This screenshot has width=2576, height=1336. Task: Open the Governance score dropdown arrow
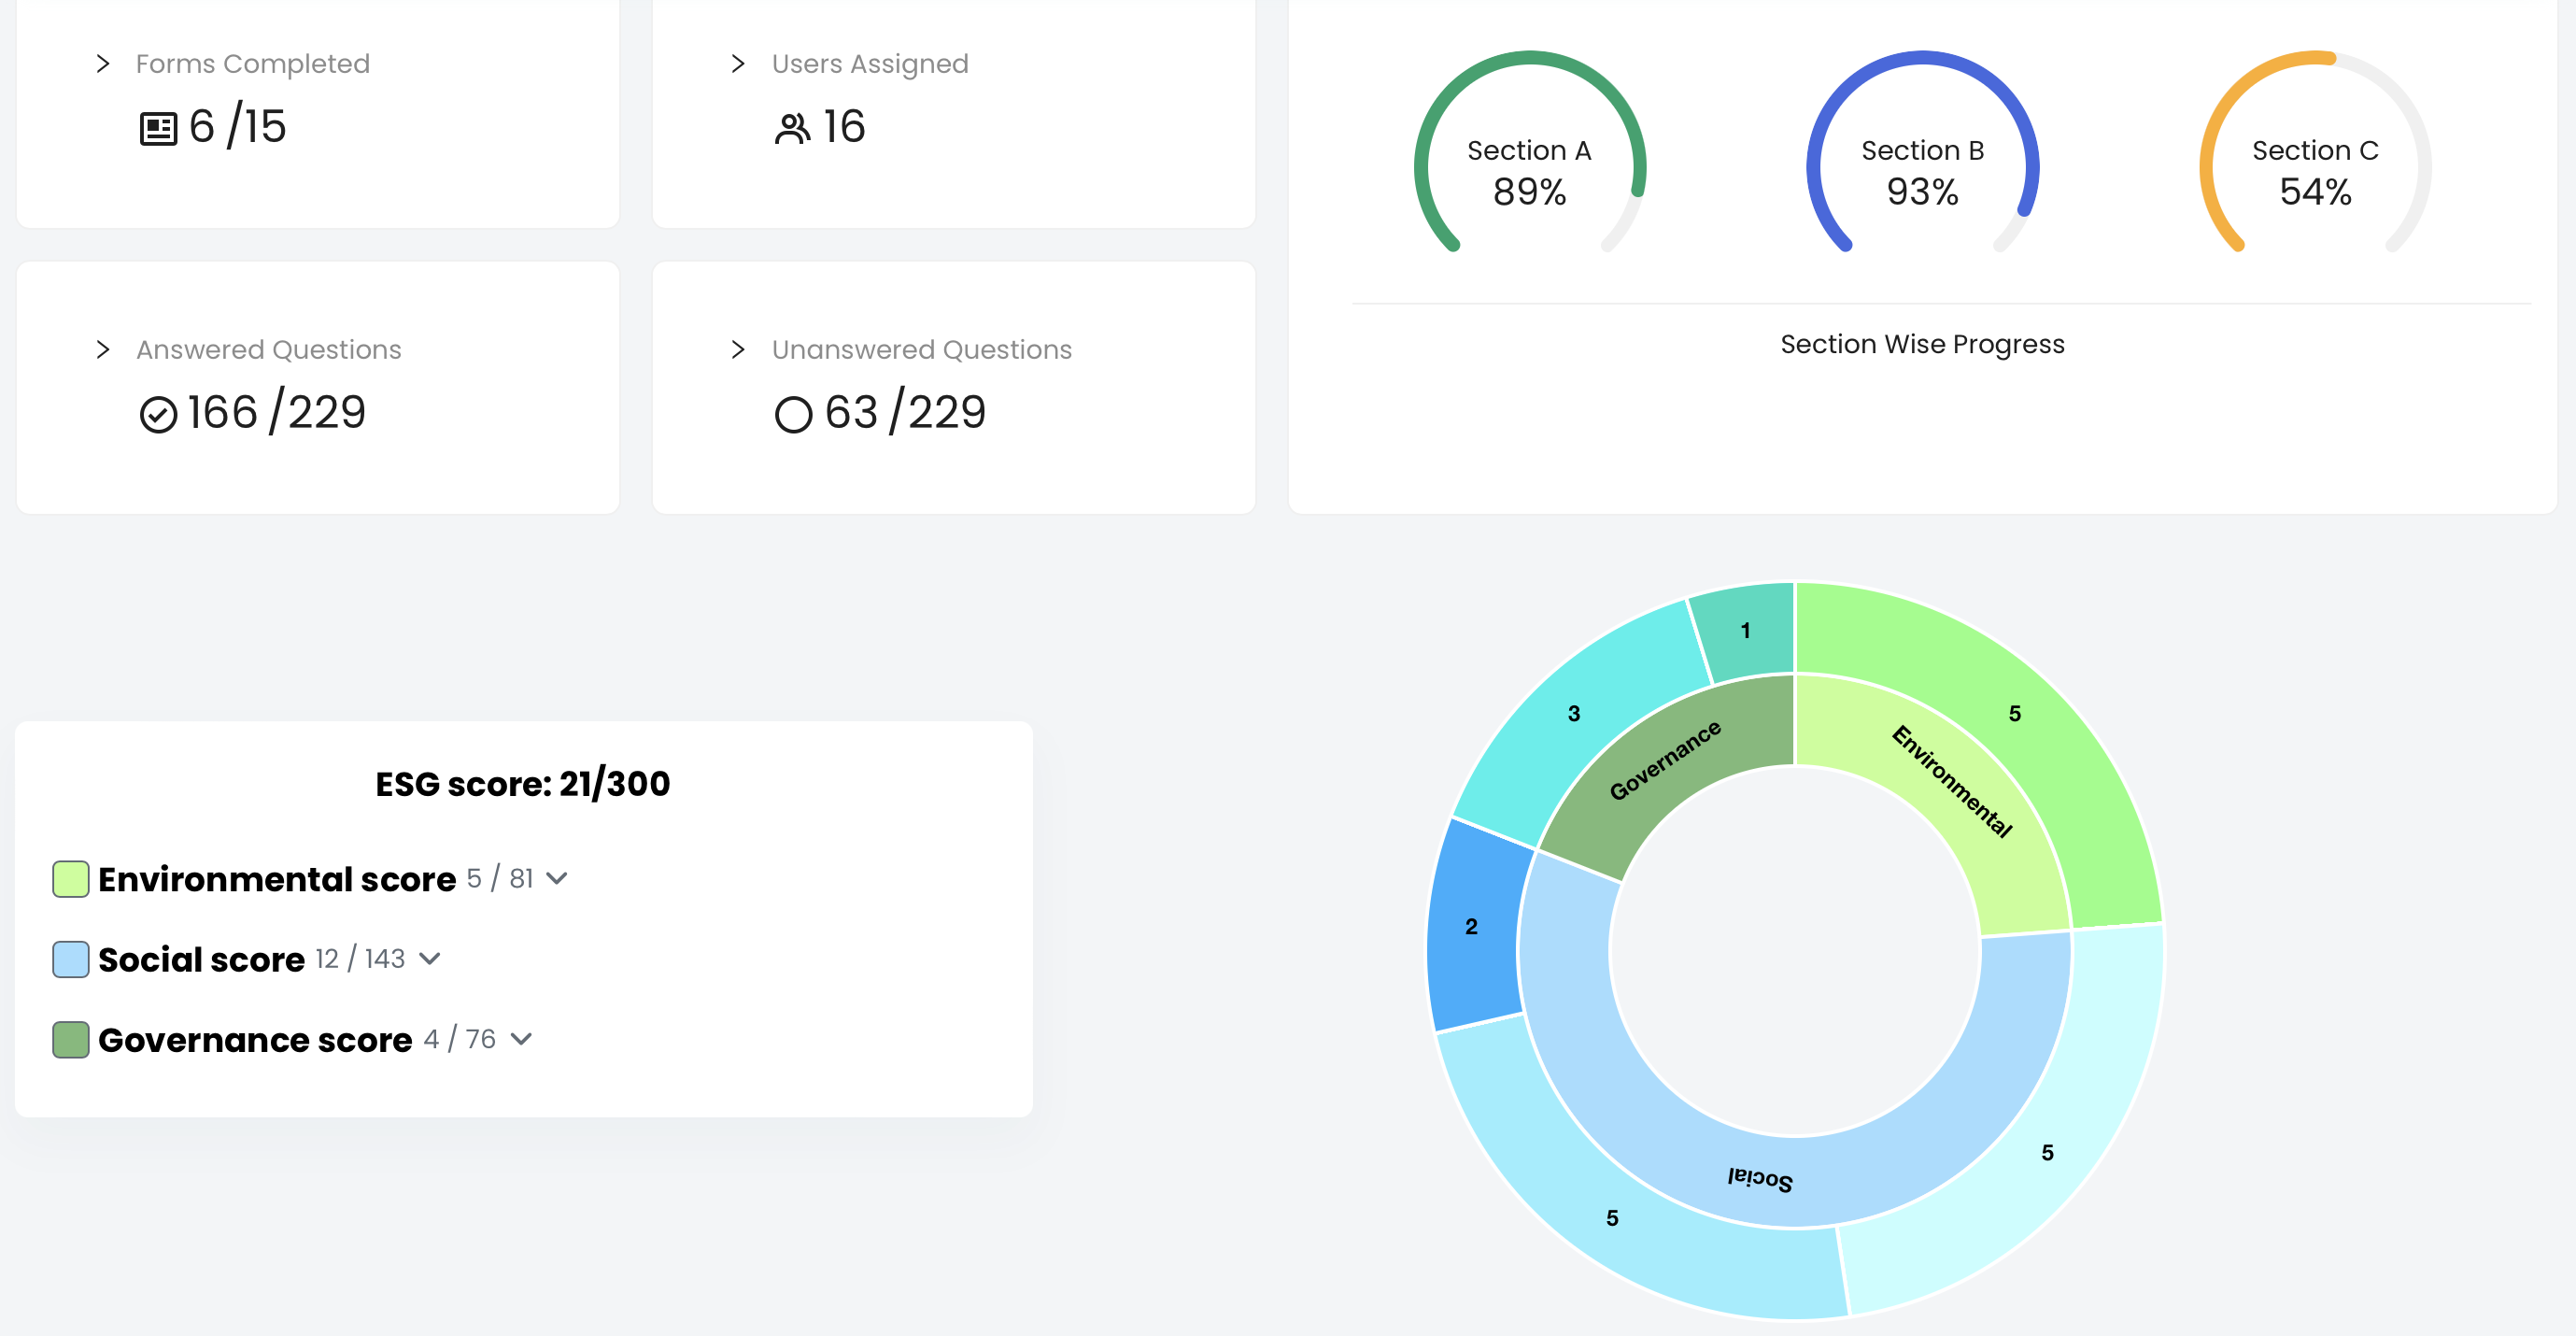pos(521,1039)
